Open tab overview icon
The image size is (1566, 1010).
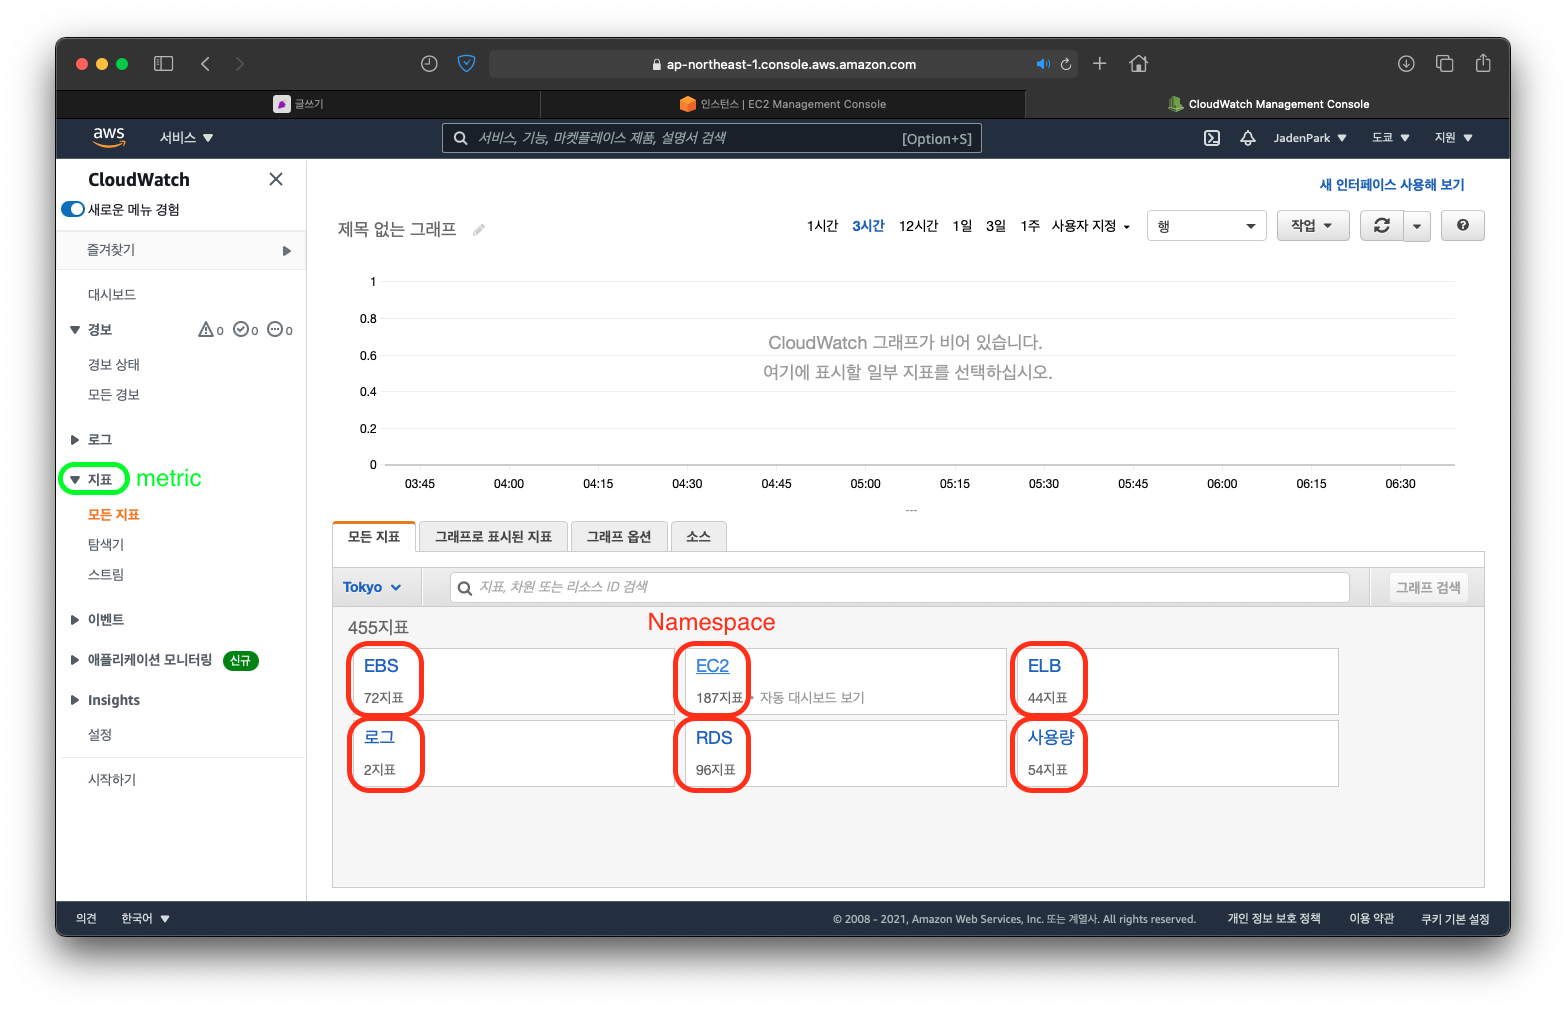pos(1444,64)
